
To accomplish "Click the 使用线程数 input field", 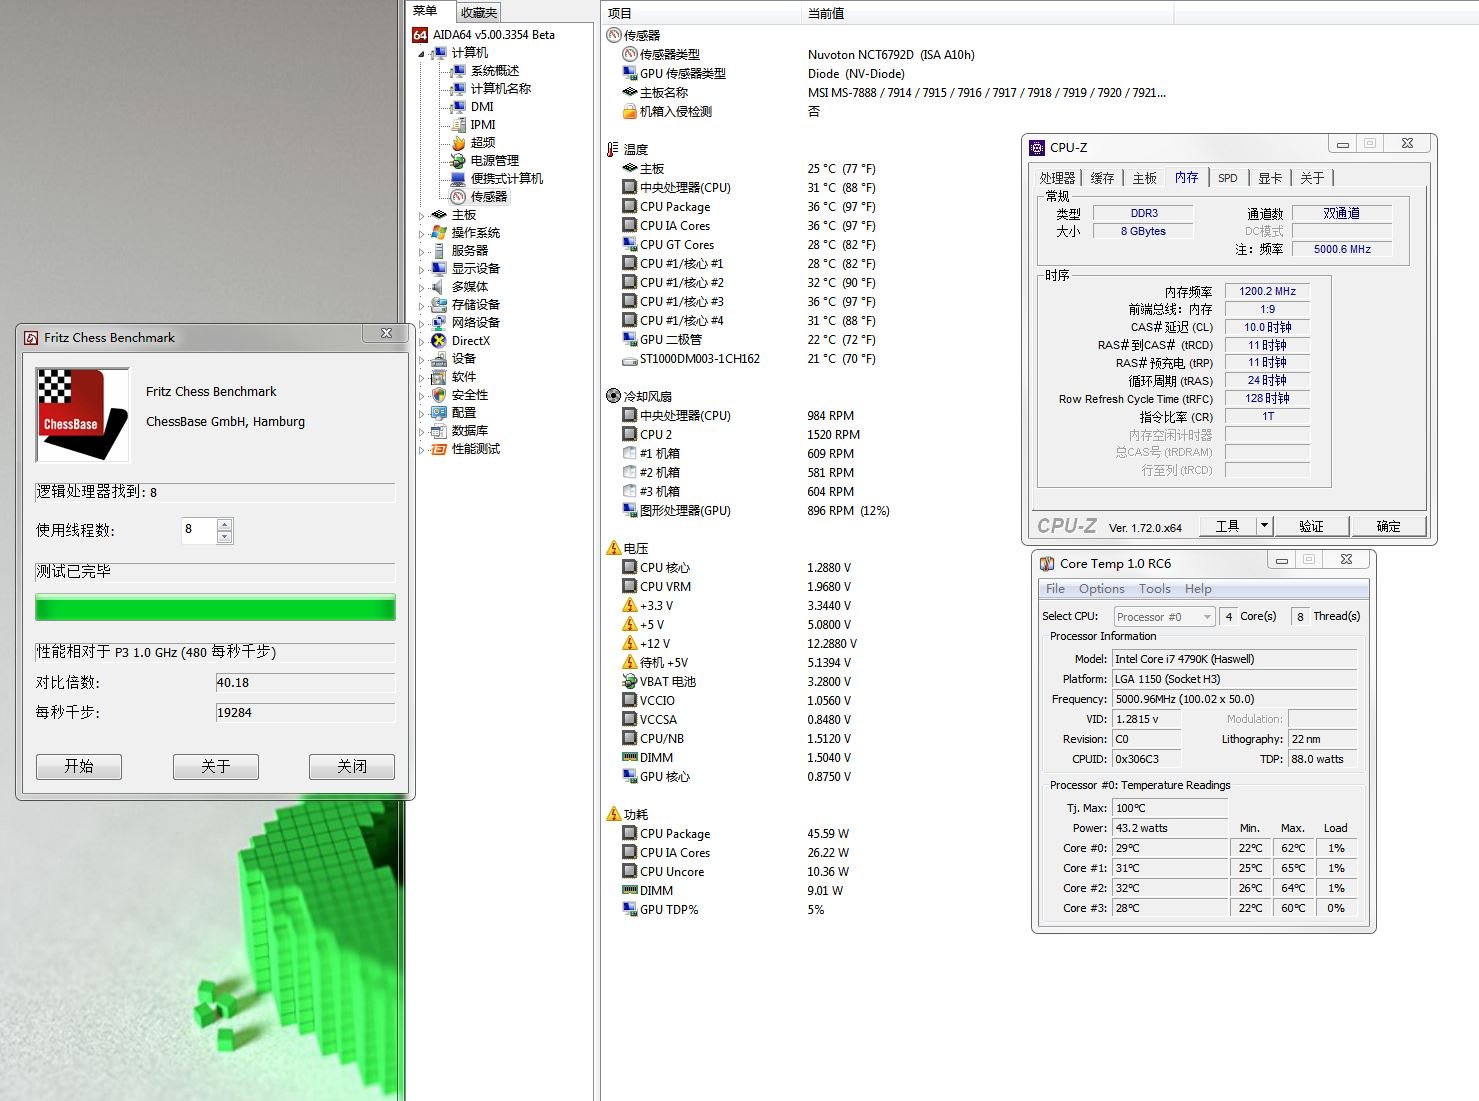I will click(x=198, y=530).
